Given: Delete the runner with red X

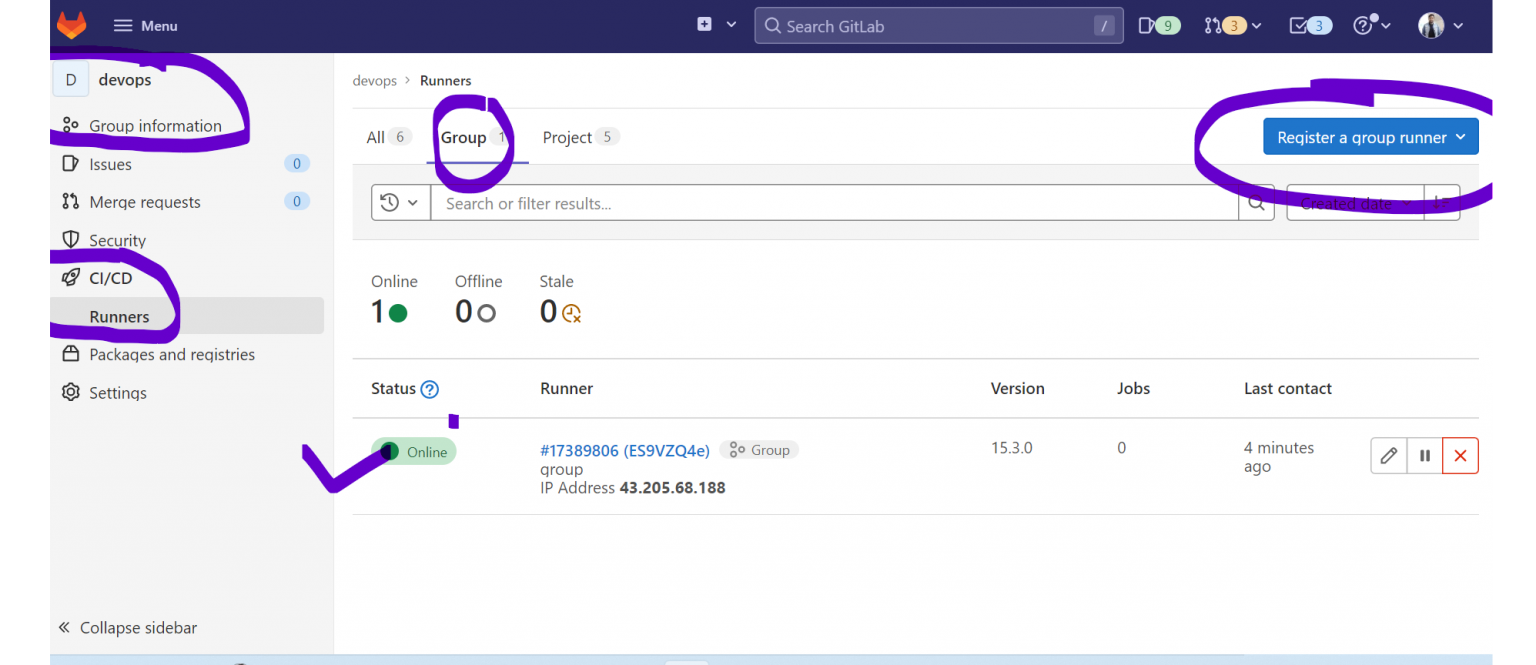Looking at the screenshot, I should pos(1460,456).
